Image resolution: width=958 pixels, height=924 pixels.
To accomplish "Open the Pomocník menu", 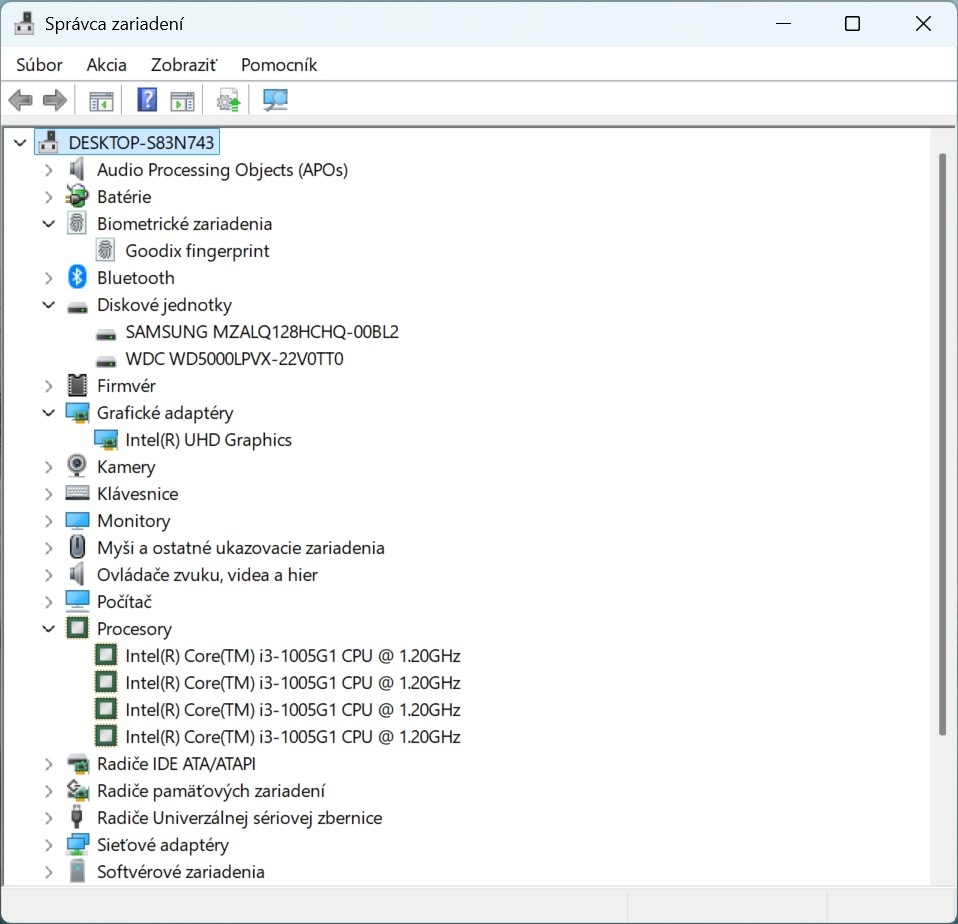I will 279,65.
